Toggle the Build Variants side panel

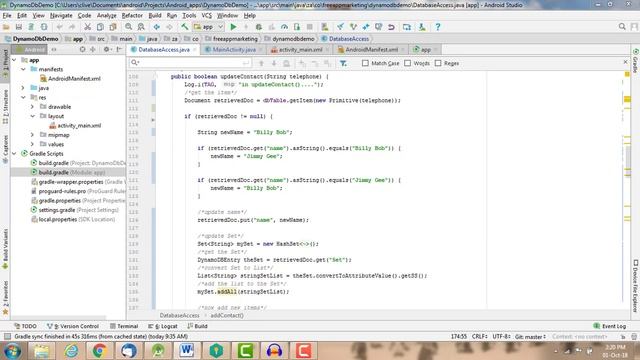5,249
